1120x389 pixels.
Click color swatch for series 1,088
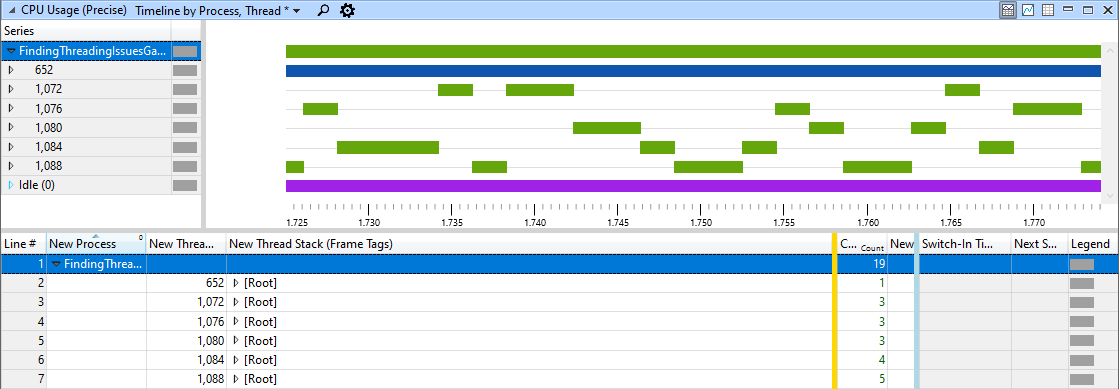tap(185, 166)
